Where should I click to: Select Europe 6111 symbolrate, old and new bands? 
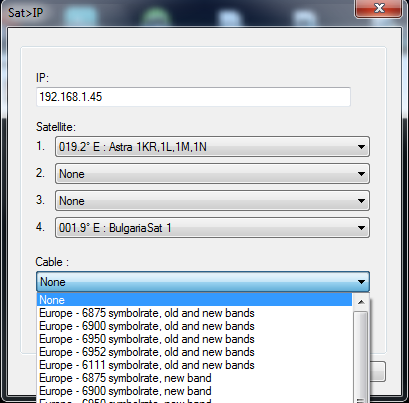[194, 365]
